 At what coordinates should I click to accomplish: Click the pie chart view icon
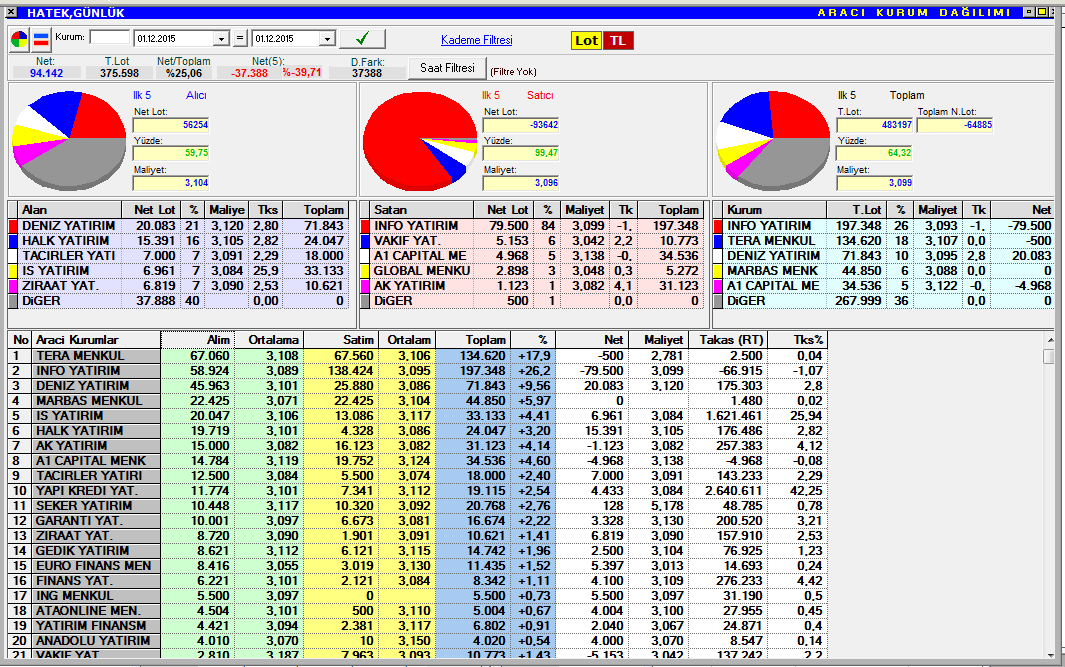[x=20, y=39]
